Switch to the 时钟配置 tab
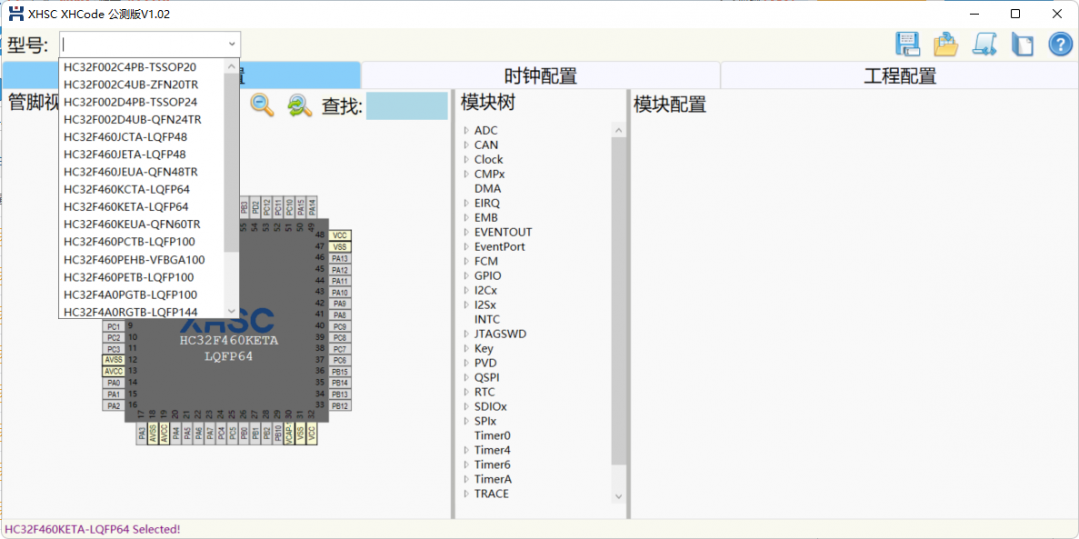Screen dimensions: 1079x539 540,76
